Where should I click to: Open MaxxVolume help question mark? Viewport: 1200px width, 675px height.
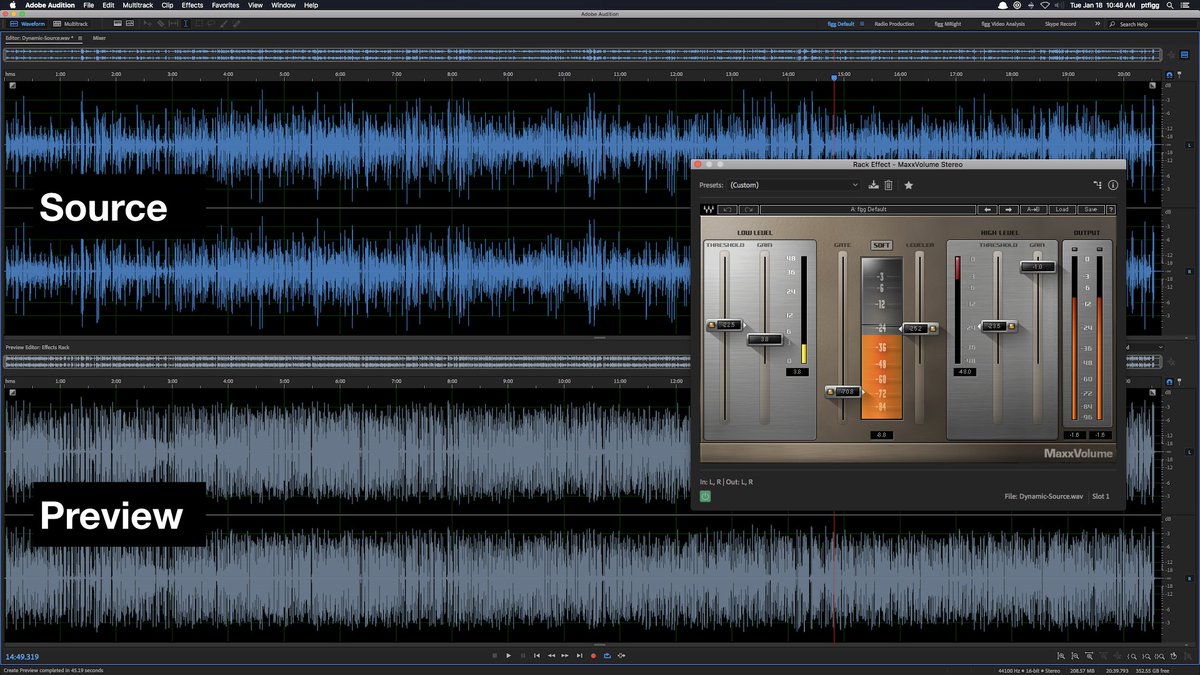(x=1111, y=210)
